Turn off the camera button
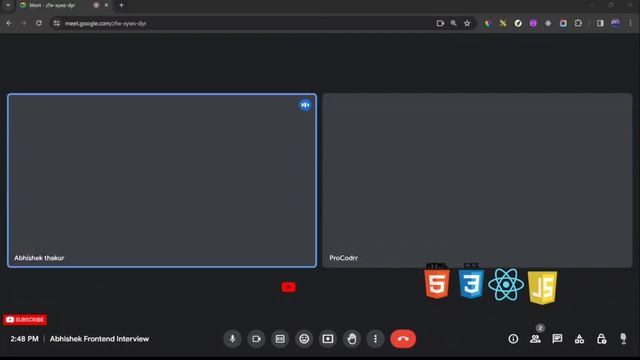This screenshot has height=360, width=640. [256, 339]
